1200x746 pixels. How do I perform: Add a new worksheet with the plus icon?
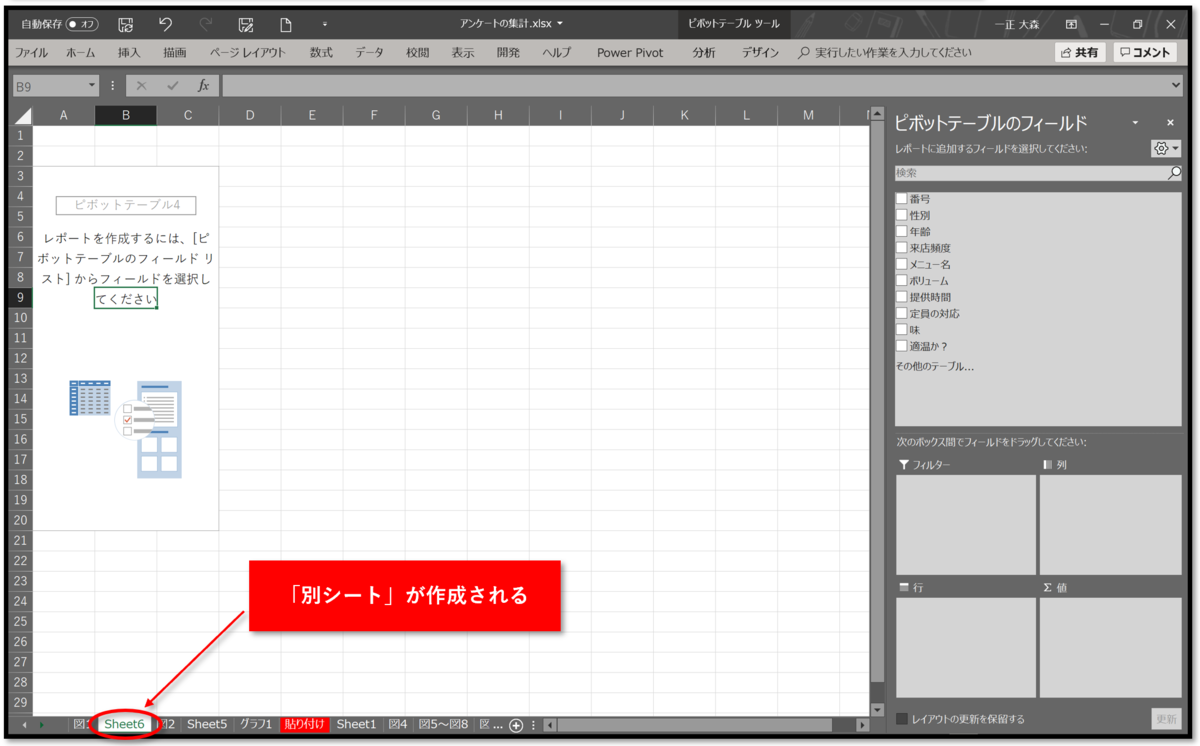514,724
